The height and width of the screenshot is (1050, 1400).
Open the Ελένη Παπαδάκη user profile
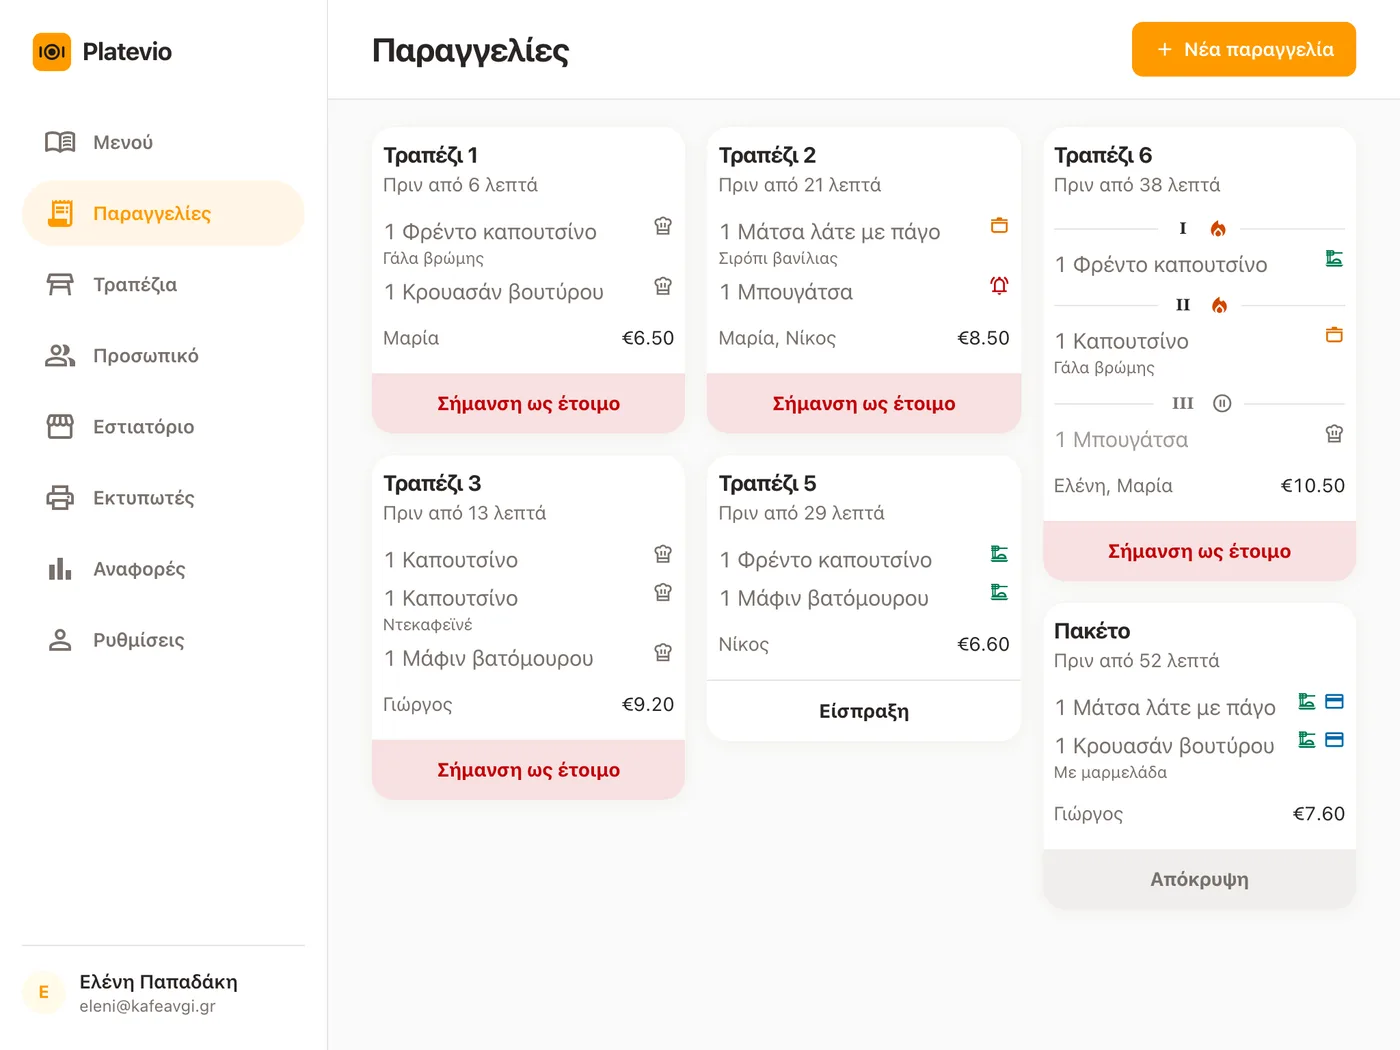[163, 992]
